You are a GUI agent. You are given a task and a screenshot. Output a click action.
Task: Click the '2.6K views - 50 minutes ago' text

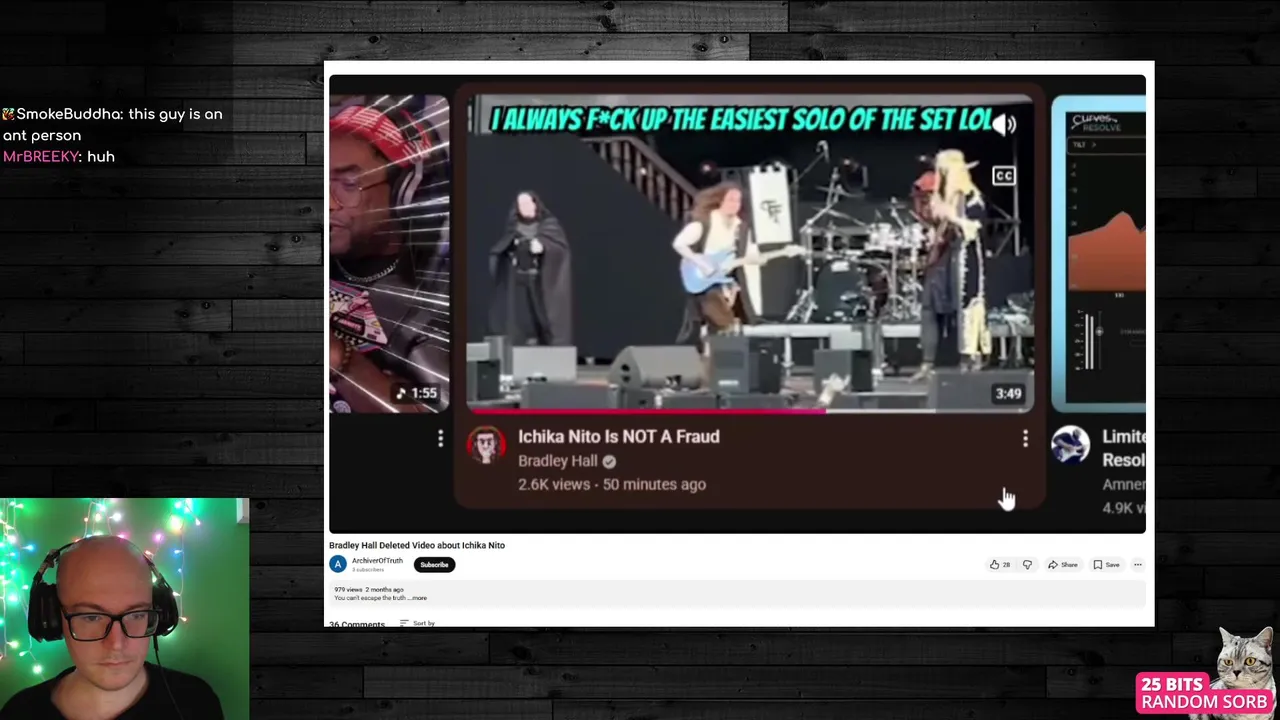click(612, 484)
